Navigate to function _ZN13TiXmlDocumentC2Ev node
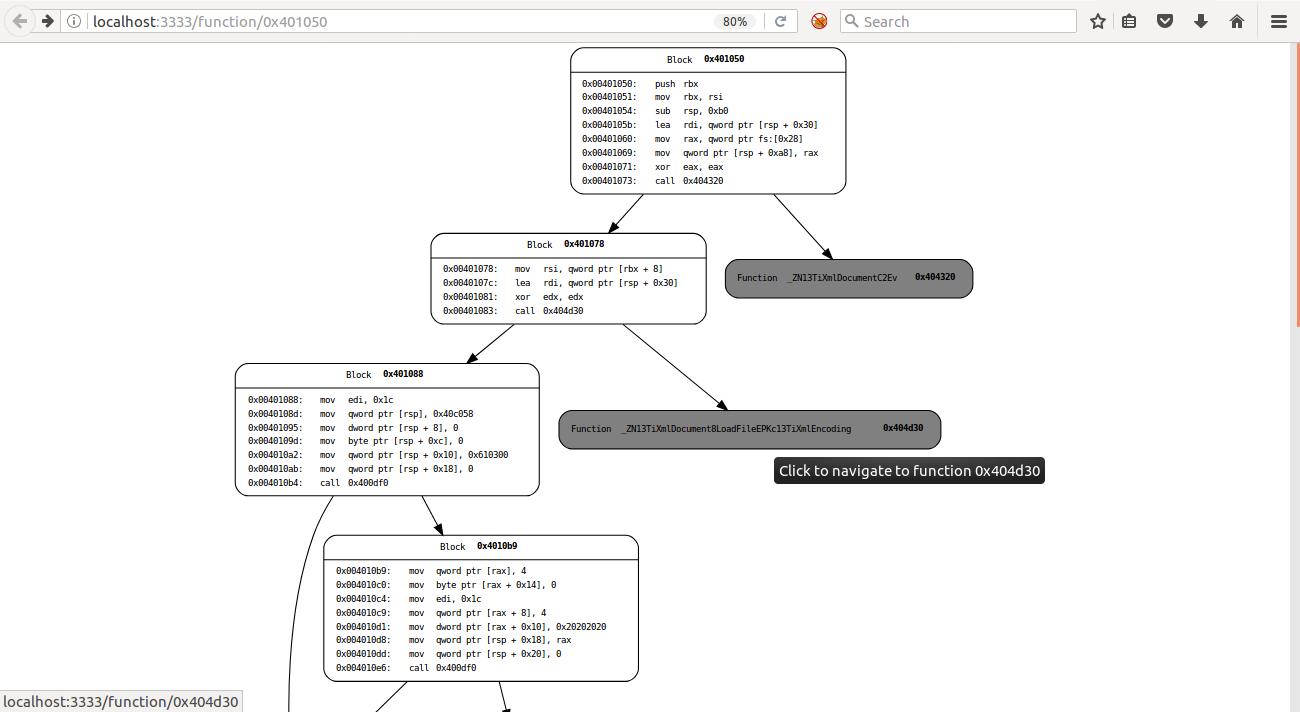 point(848,278)
